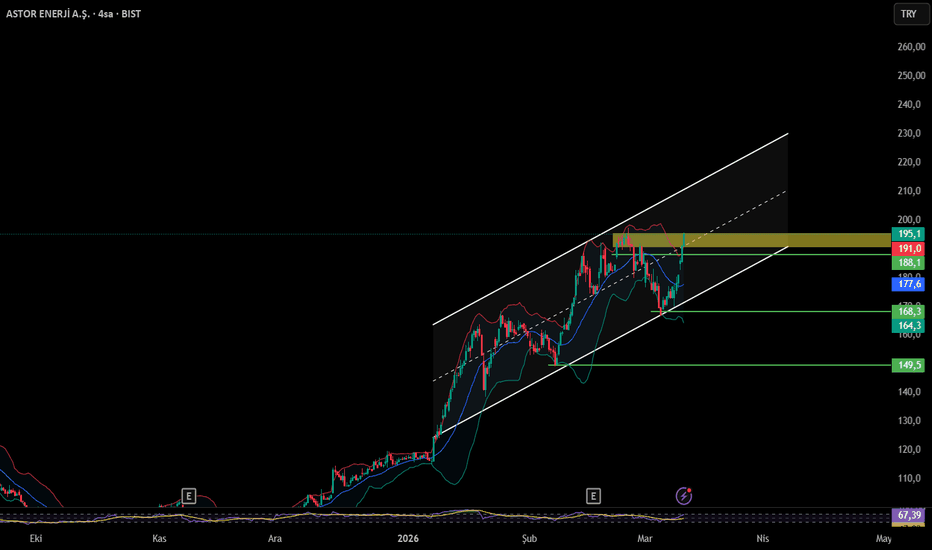Click the earnings E marker near Kas
Image resolution: width=932 pixels, height=550 pixels.
pos(188,496)
